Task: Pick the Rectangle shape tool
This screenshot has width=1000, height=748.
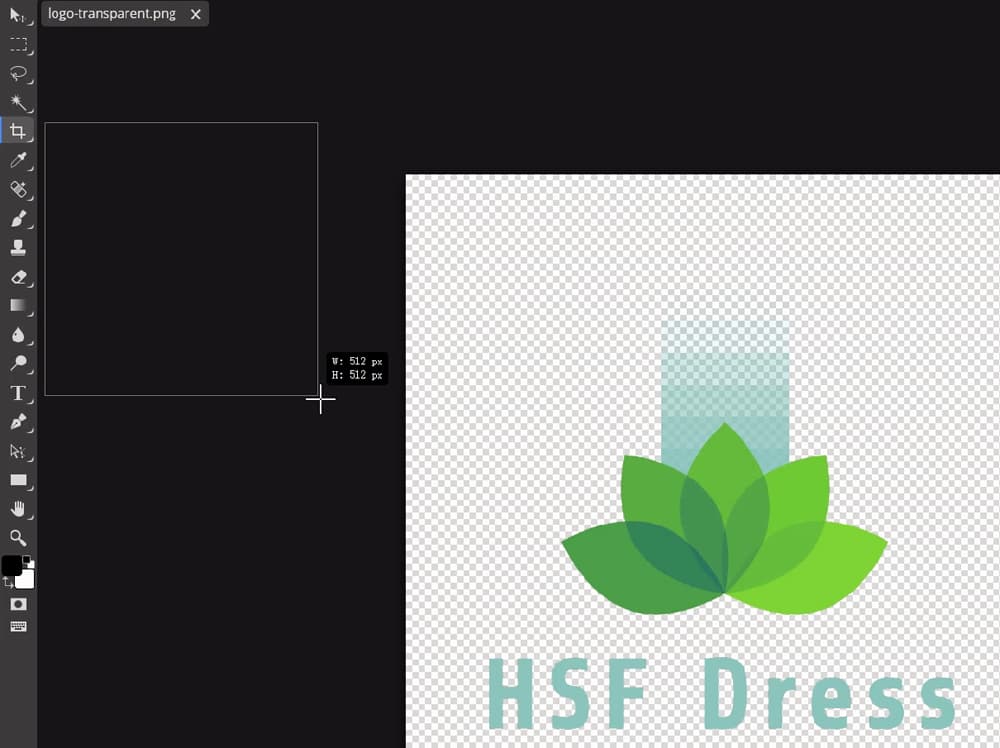Action: (x=18, y=480)
